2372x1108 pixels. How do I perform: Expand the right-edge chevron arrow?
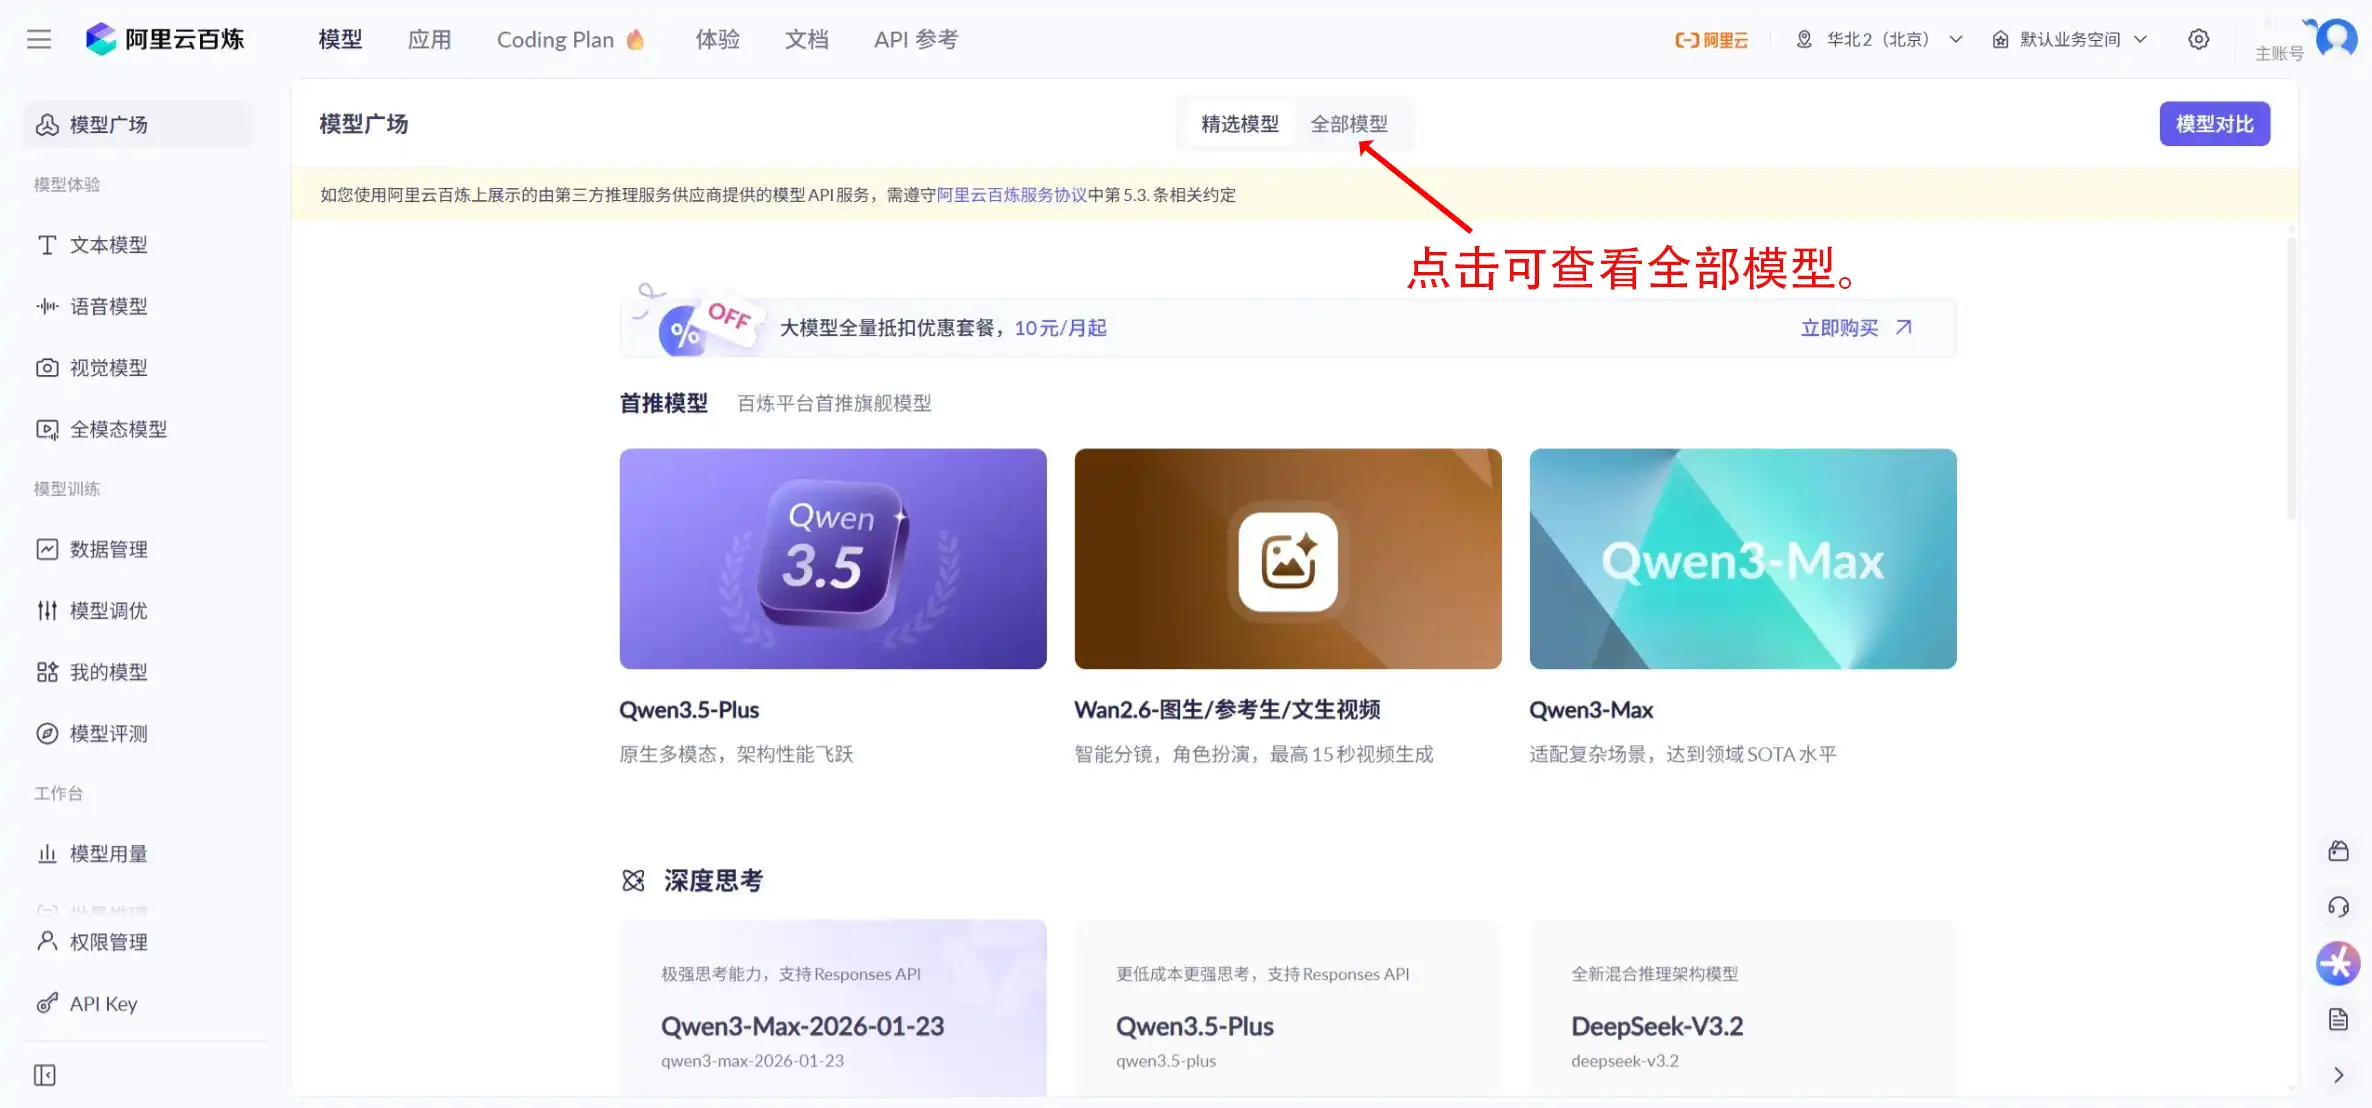point(2338,1075)
